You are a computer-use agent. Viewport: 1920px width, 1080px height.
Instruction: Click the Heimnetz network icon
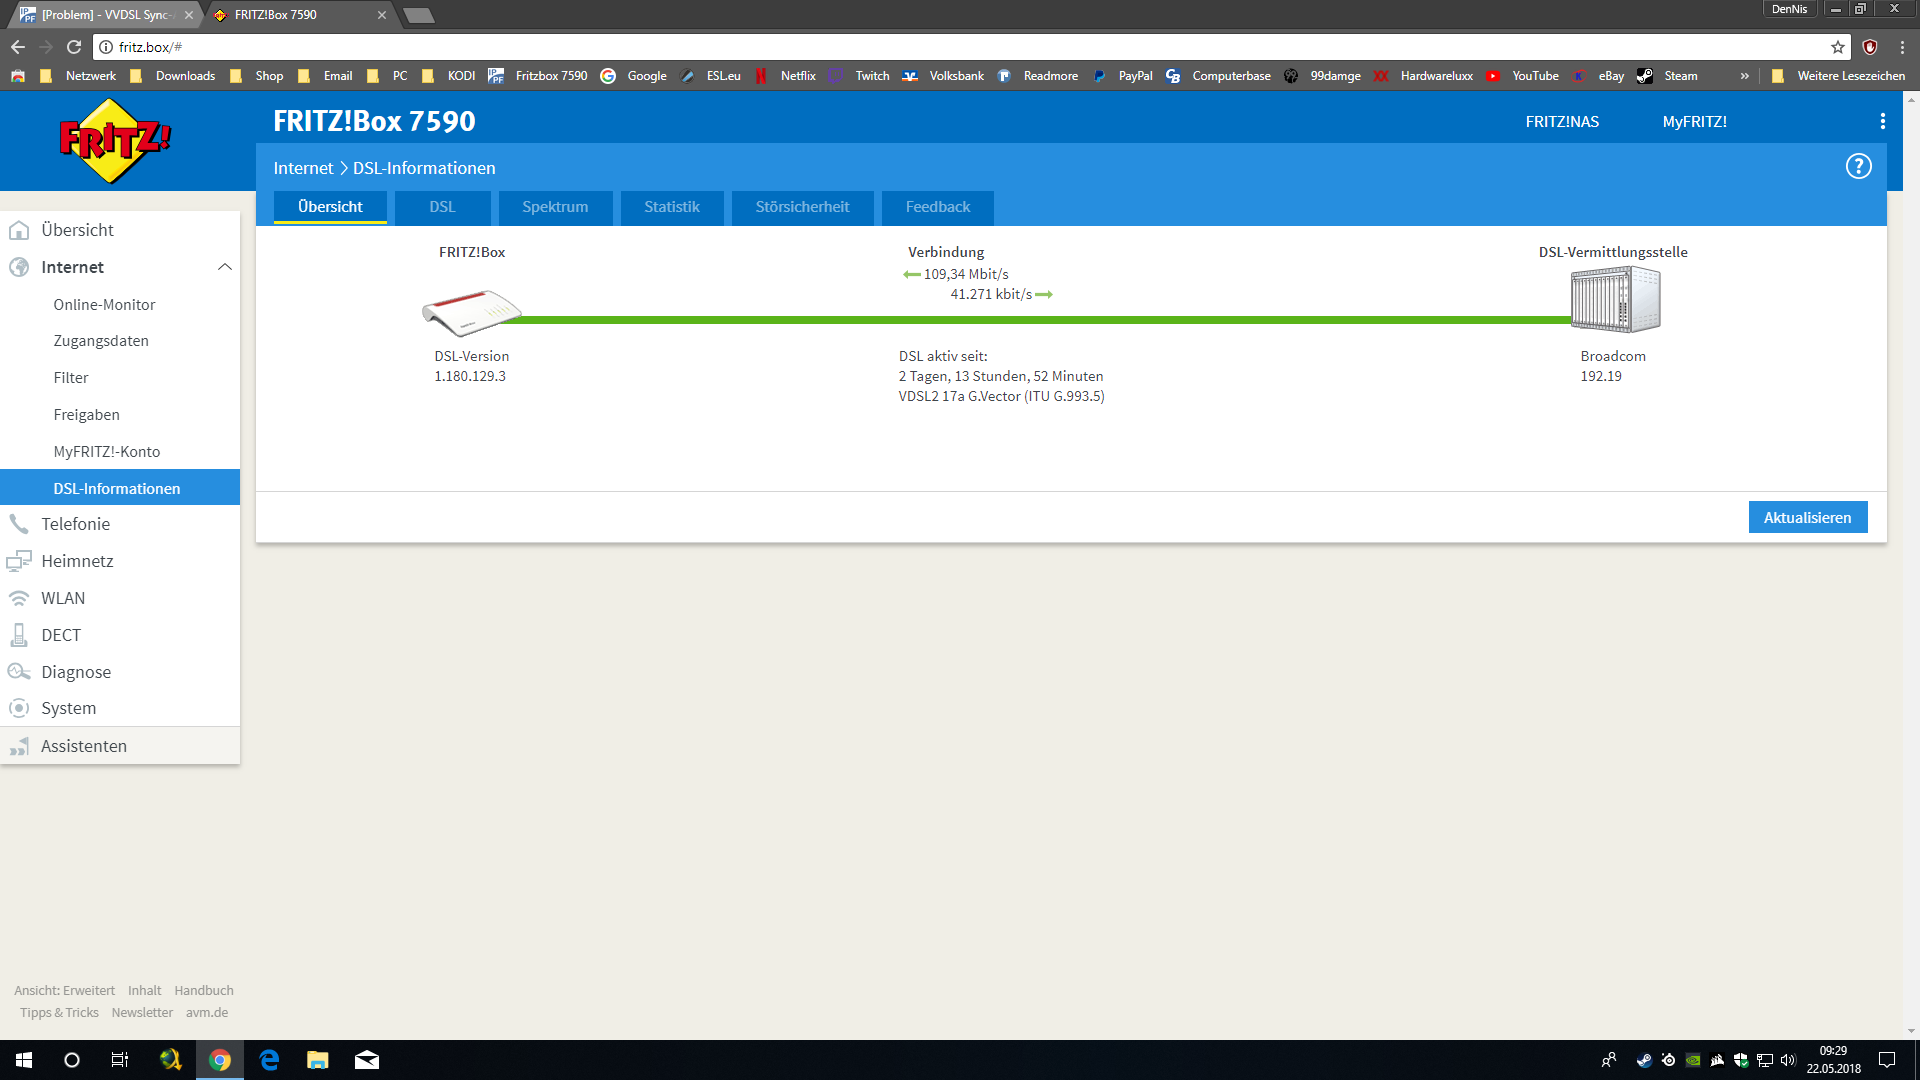click(x=19, y=561)
